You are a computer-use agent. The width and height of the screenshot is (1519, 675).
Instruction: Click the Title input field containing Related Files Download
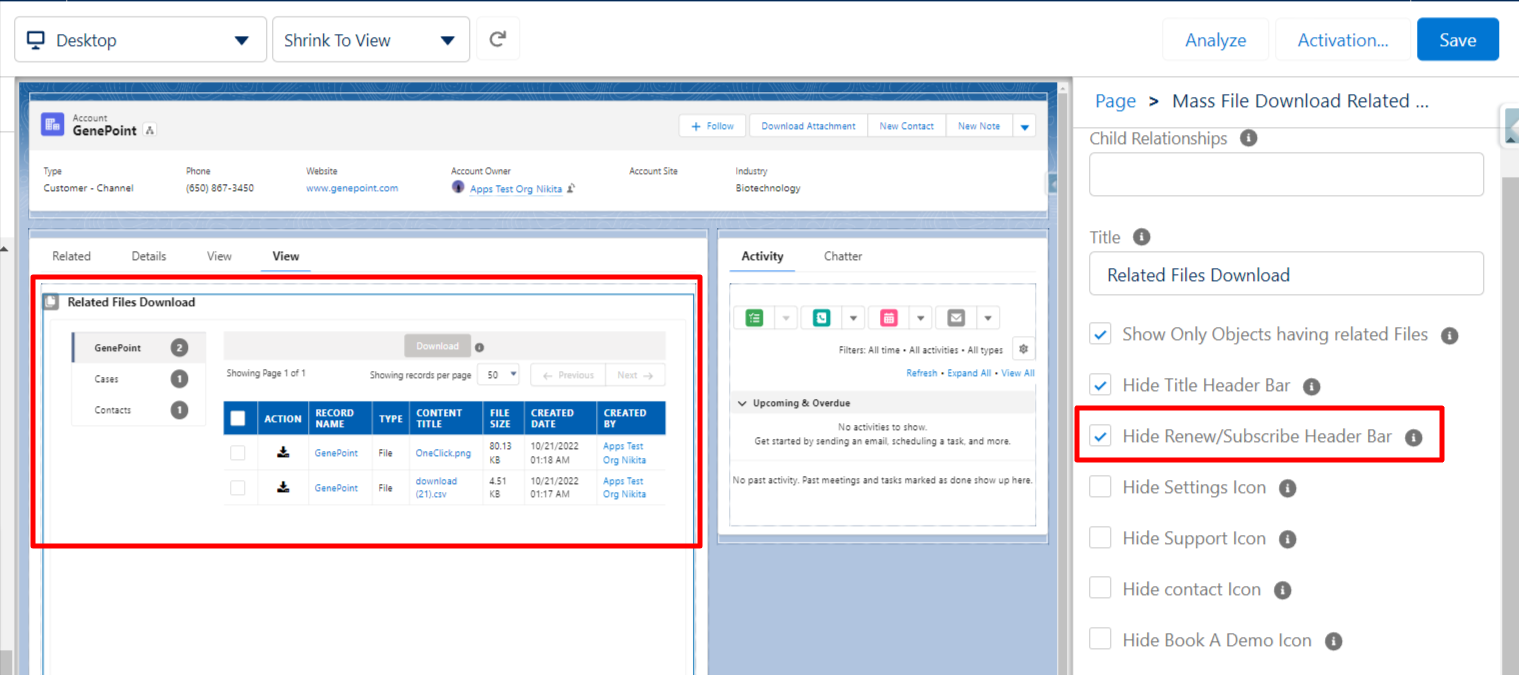click(1286, 274)
